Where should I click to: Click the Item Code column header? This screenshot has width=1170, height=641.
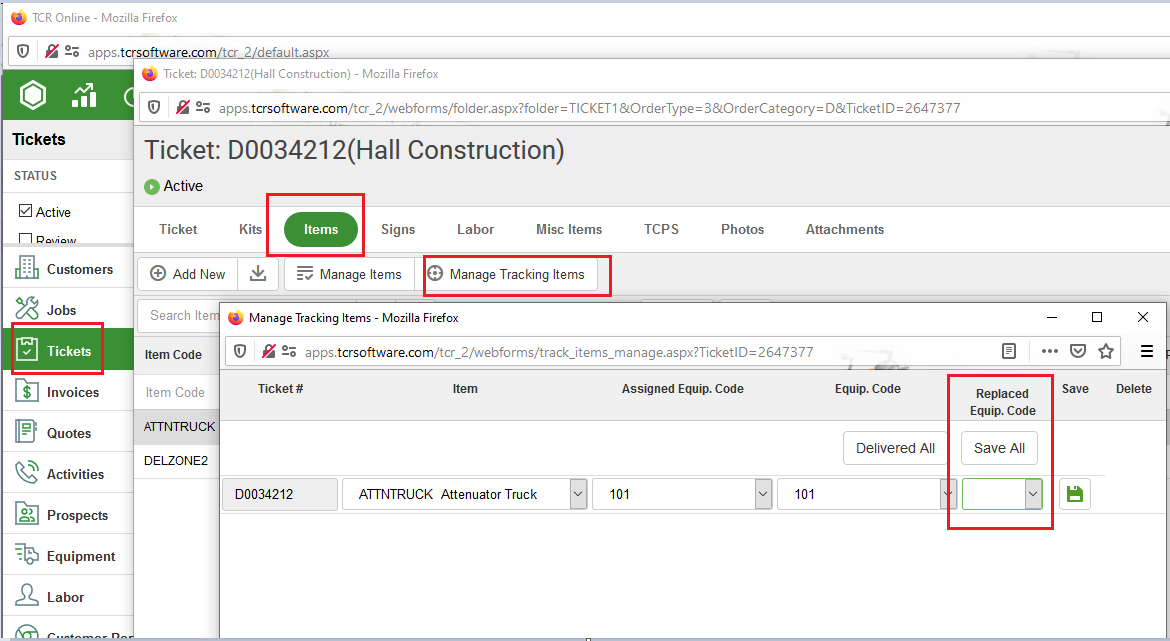(173, 354)
